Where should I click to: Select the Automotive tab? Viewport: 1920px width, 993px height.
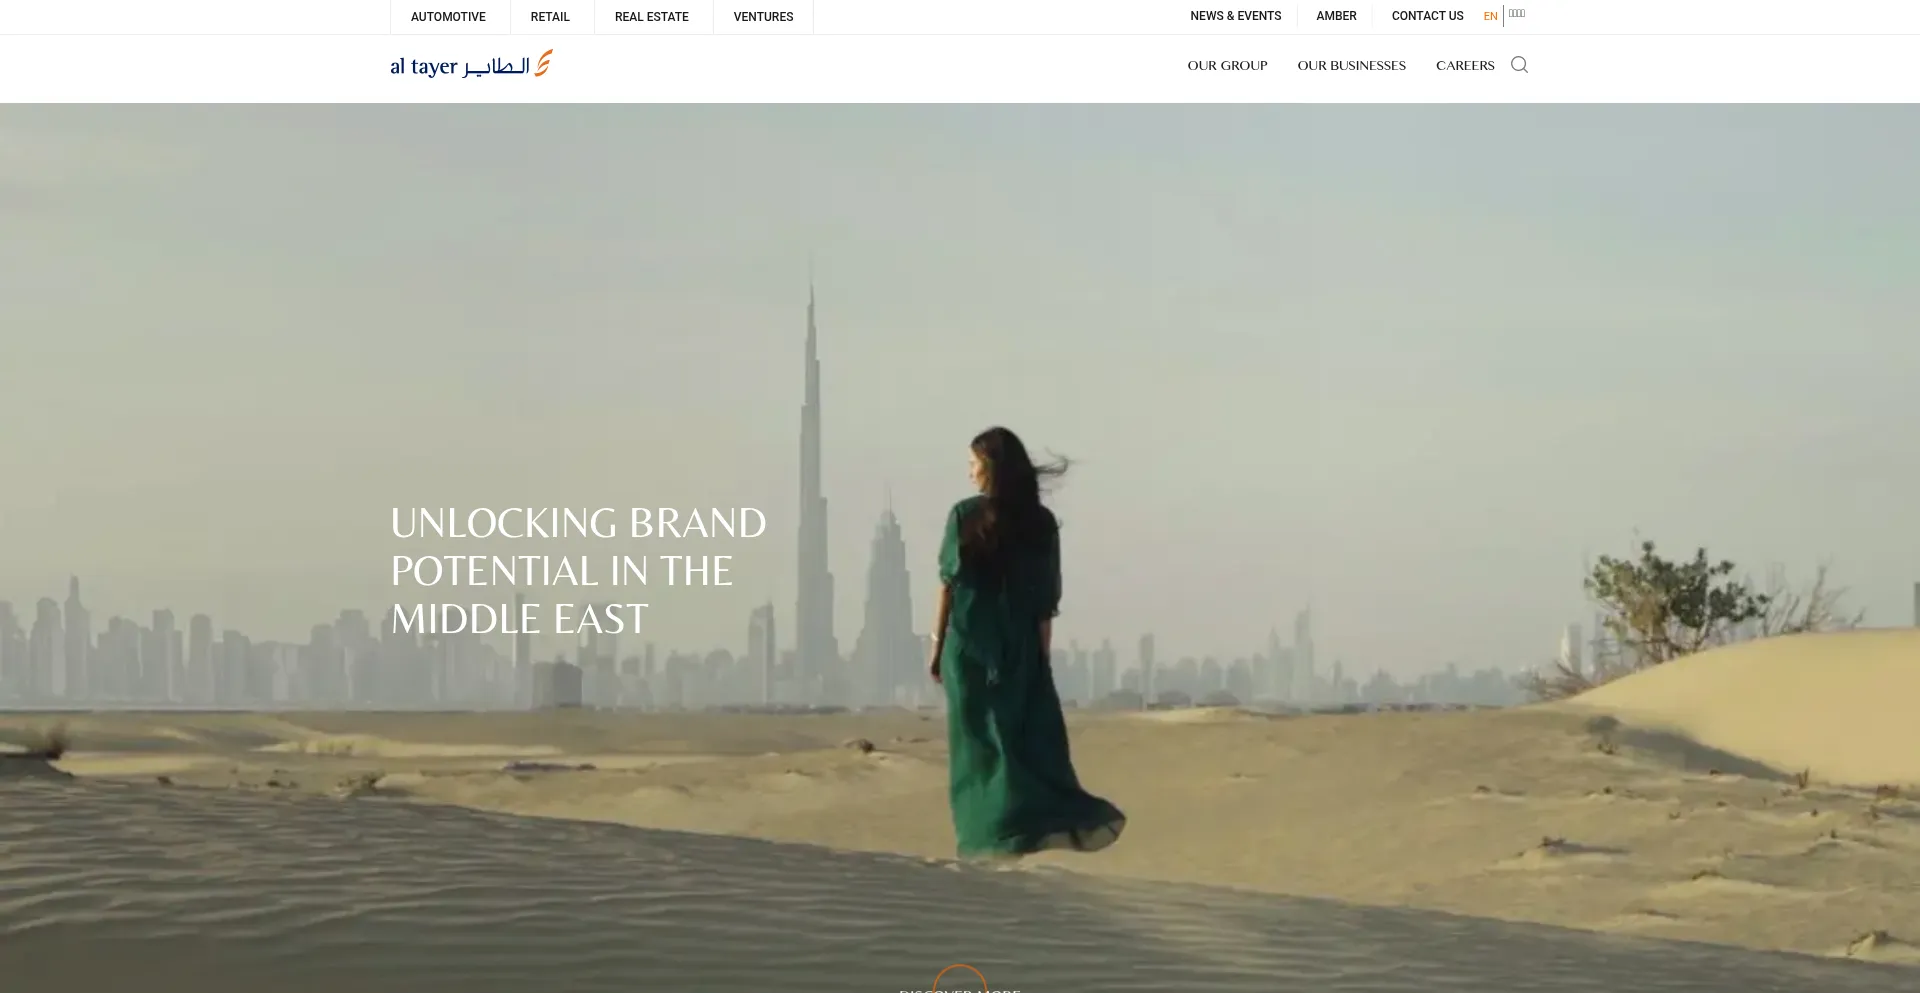448,17
